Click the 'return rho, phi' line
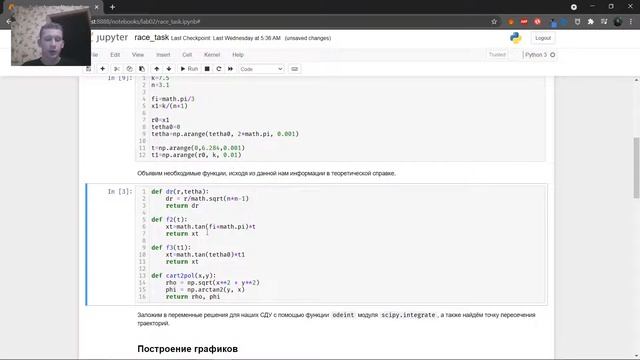 (193, 297)
